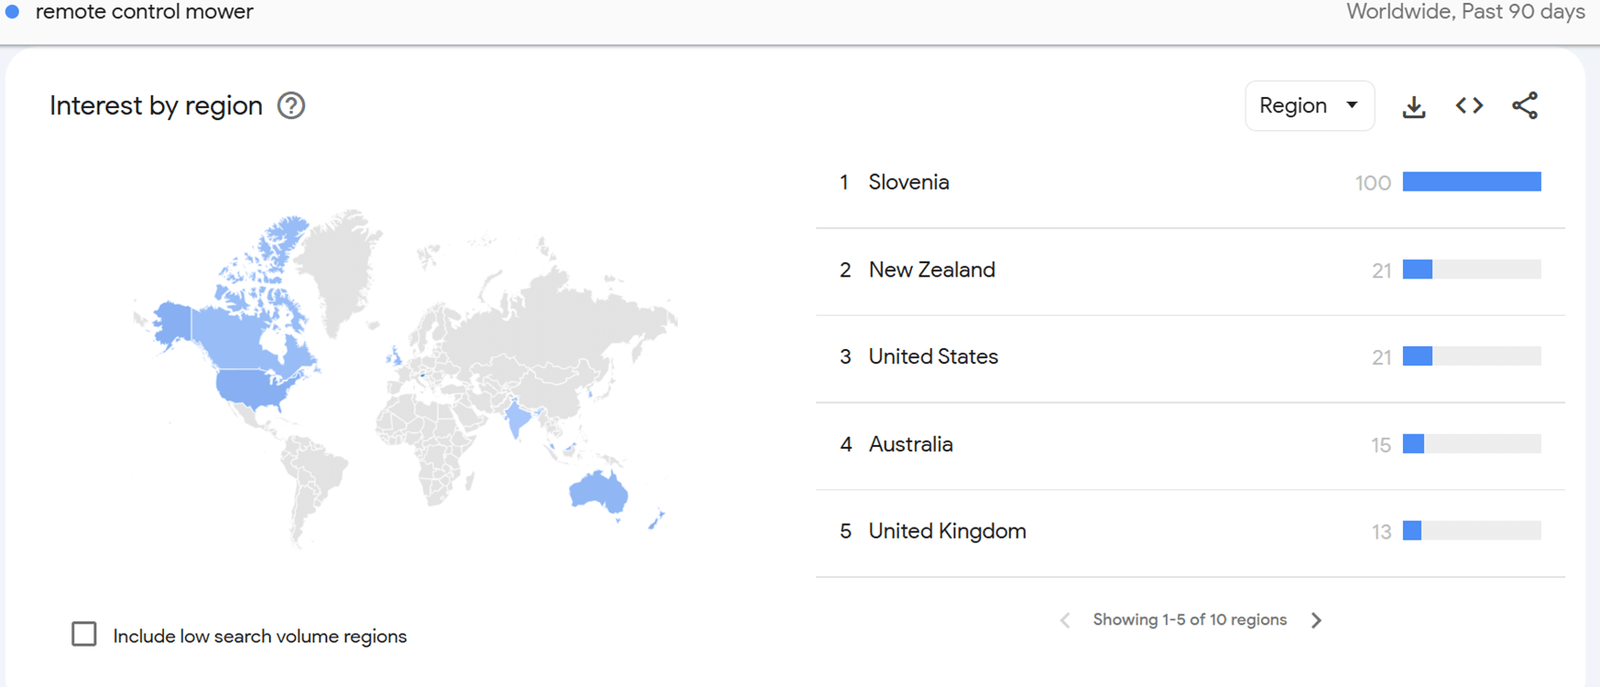Screen dimensions: 1600x687
Task: Enable Include low search volume regions checkbox
Action: coord(84,634)
